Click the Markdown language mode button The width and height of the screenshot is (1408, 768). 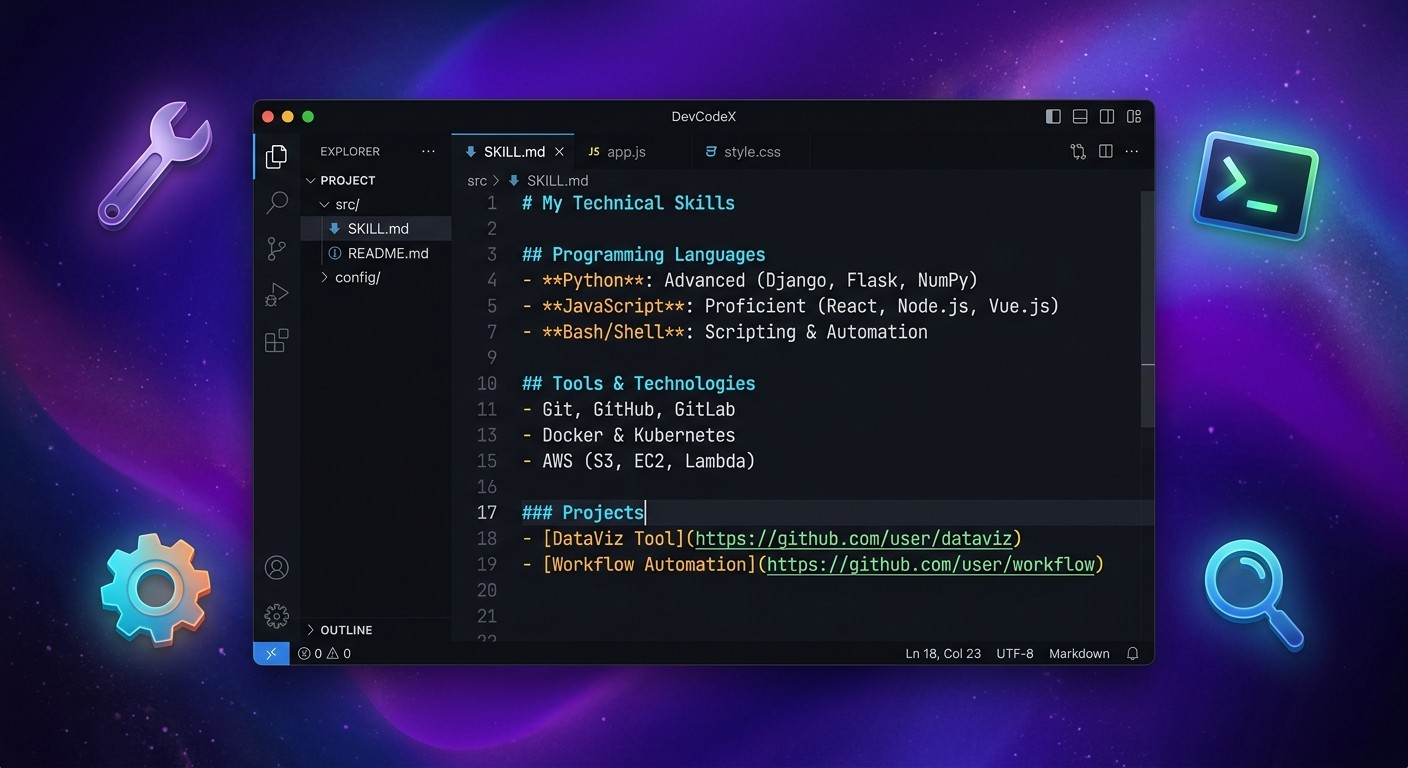click(1078, 653)
